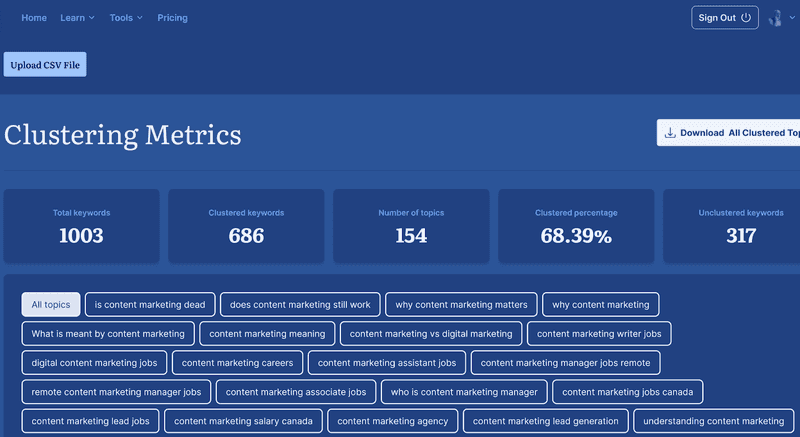Choose 'why content marketing matters' topic chip

pyautogui.click(x=461, y=304)
